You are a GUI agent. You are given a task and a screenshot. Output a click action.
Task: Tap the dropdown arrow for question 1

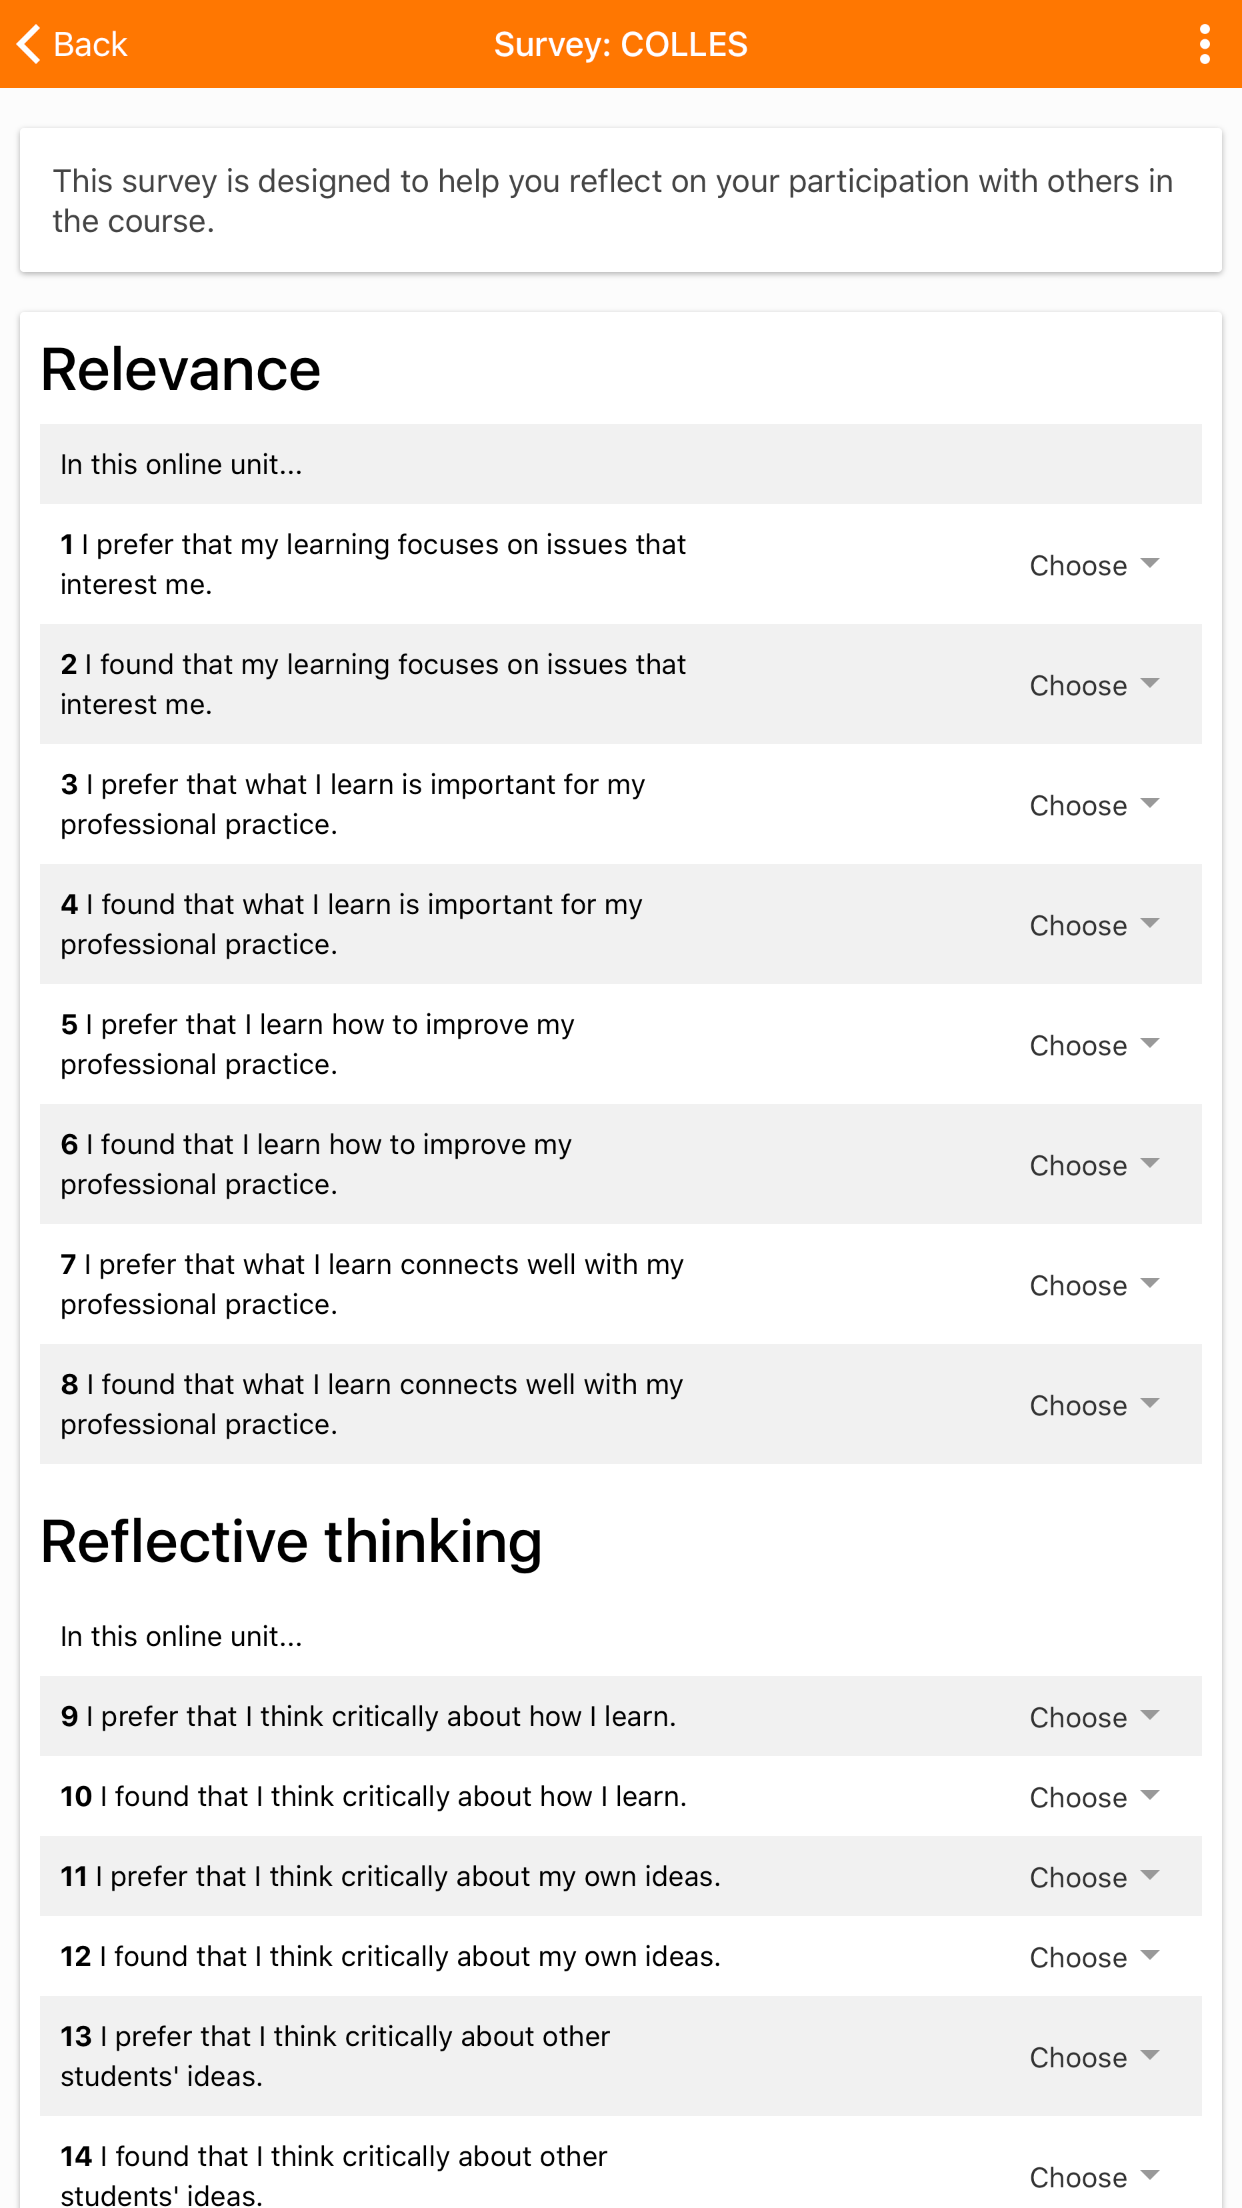pyautogui.click(x=1150, y=564)
